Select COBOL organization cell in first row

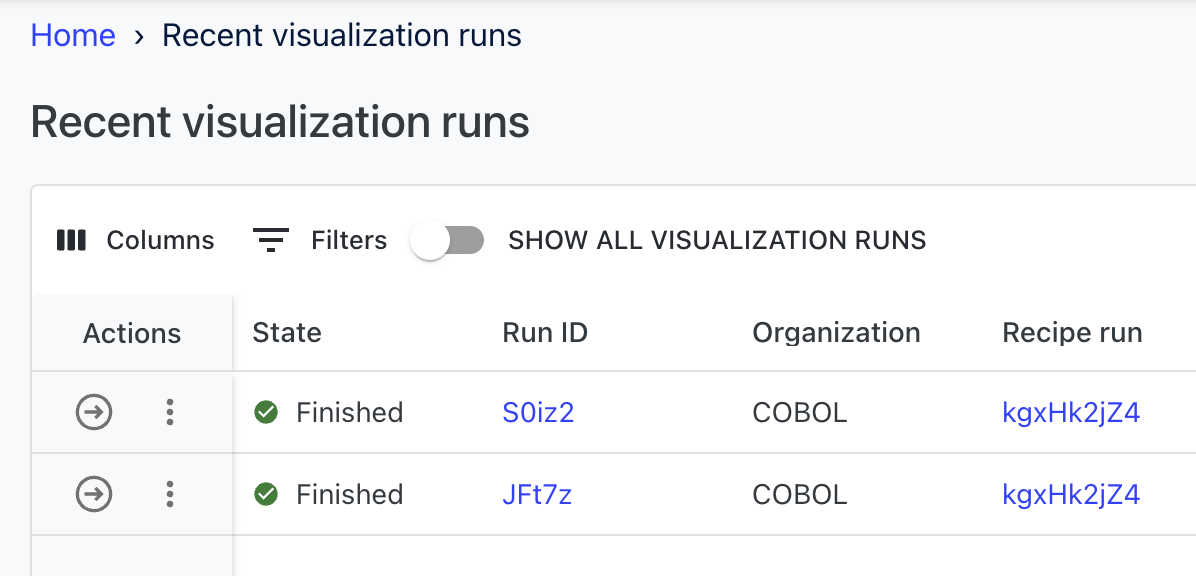pos(800,412)
